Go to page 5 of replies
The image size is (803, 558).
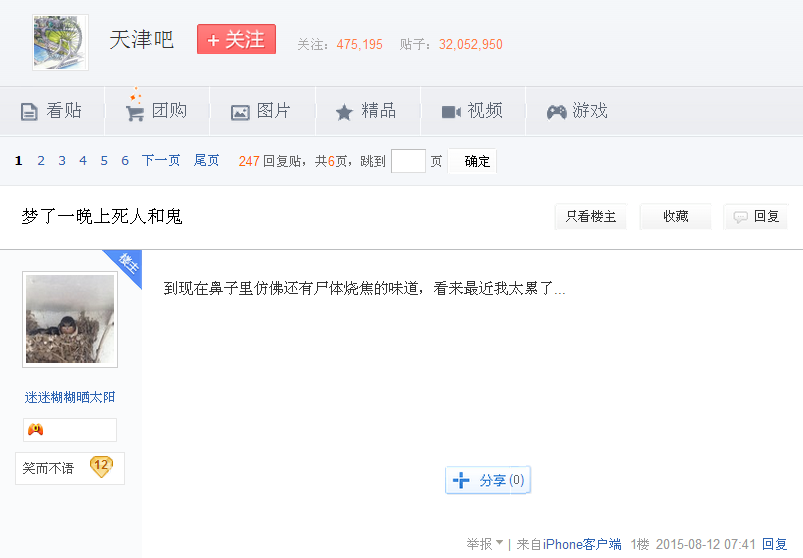[104, 161]
